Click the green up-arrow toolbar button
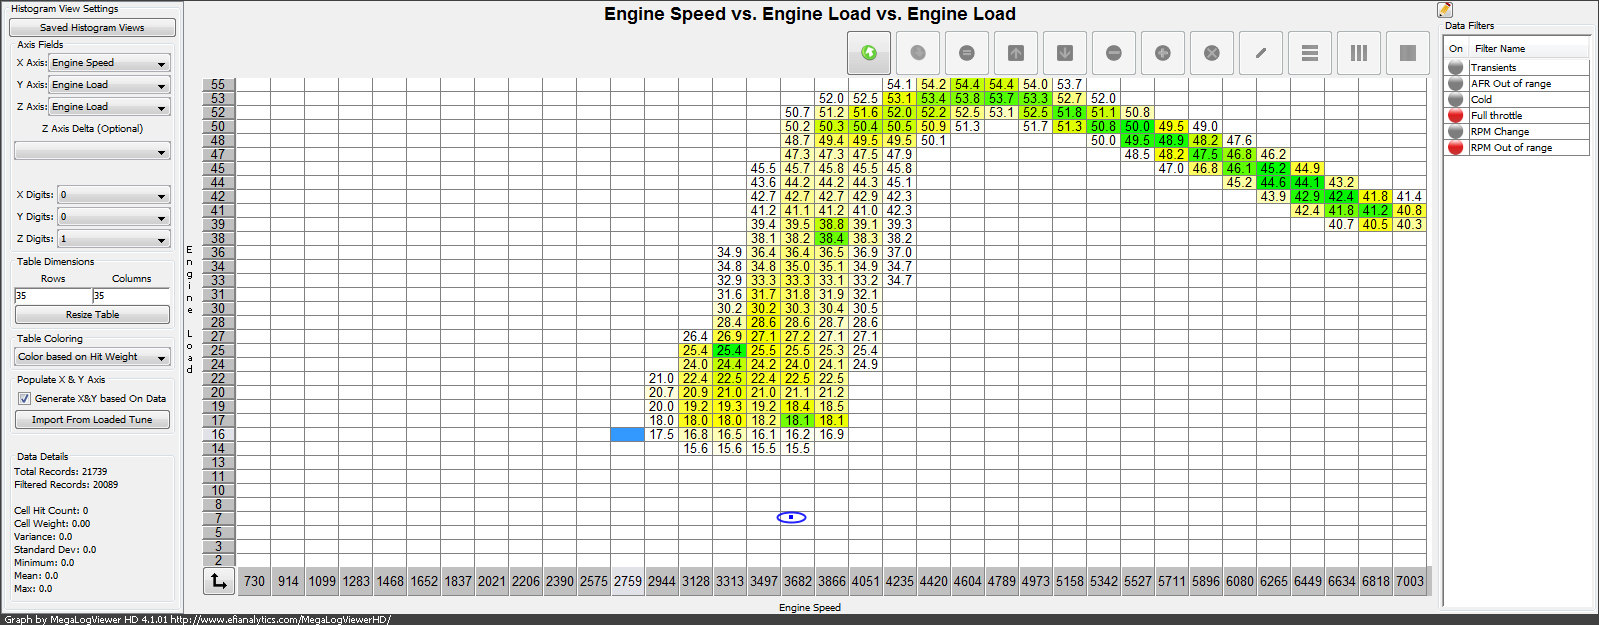This screenshot has width=1599, height=625. [x=869, y=53]
